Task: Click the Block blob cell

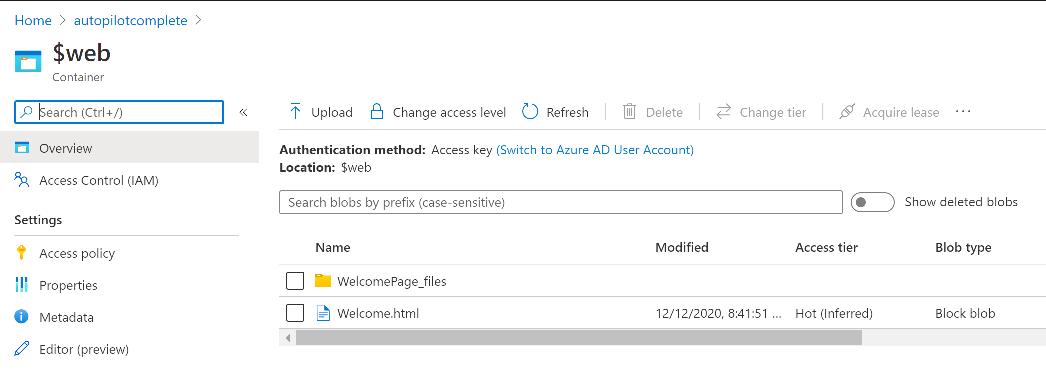Action: (965, 314)
